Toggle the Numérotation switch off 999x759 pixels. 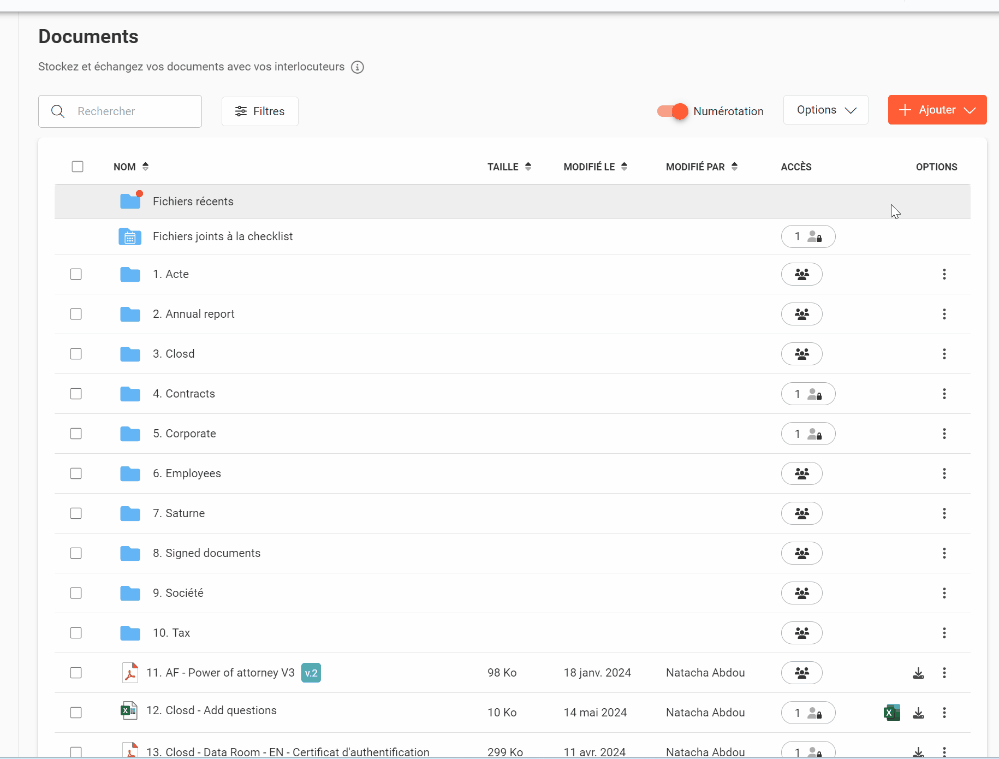pos(673,111)
